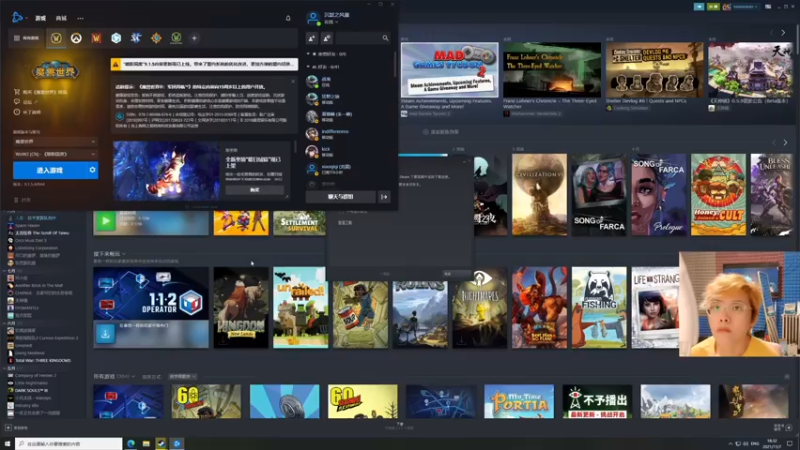
Task: Click the add friend icon in Battle.net
Action: pos(312,38)
